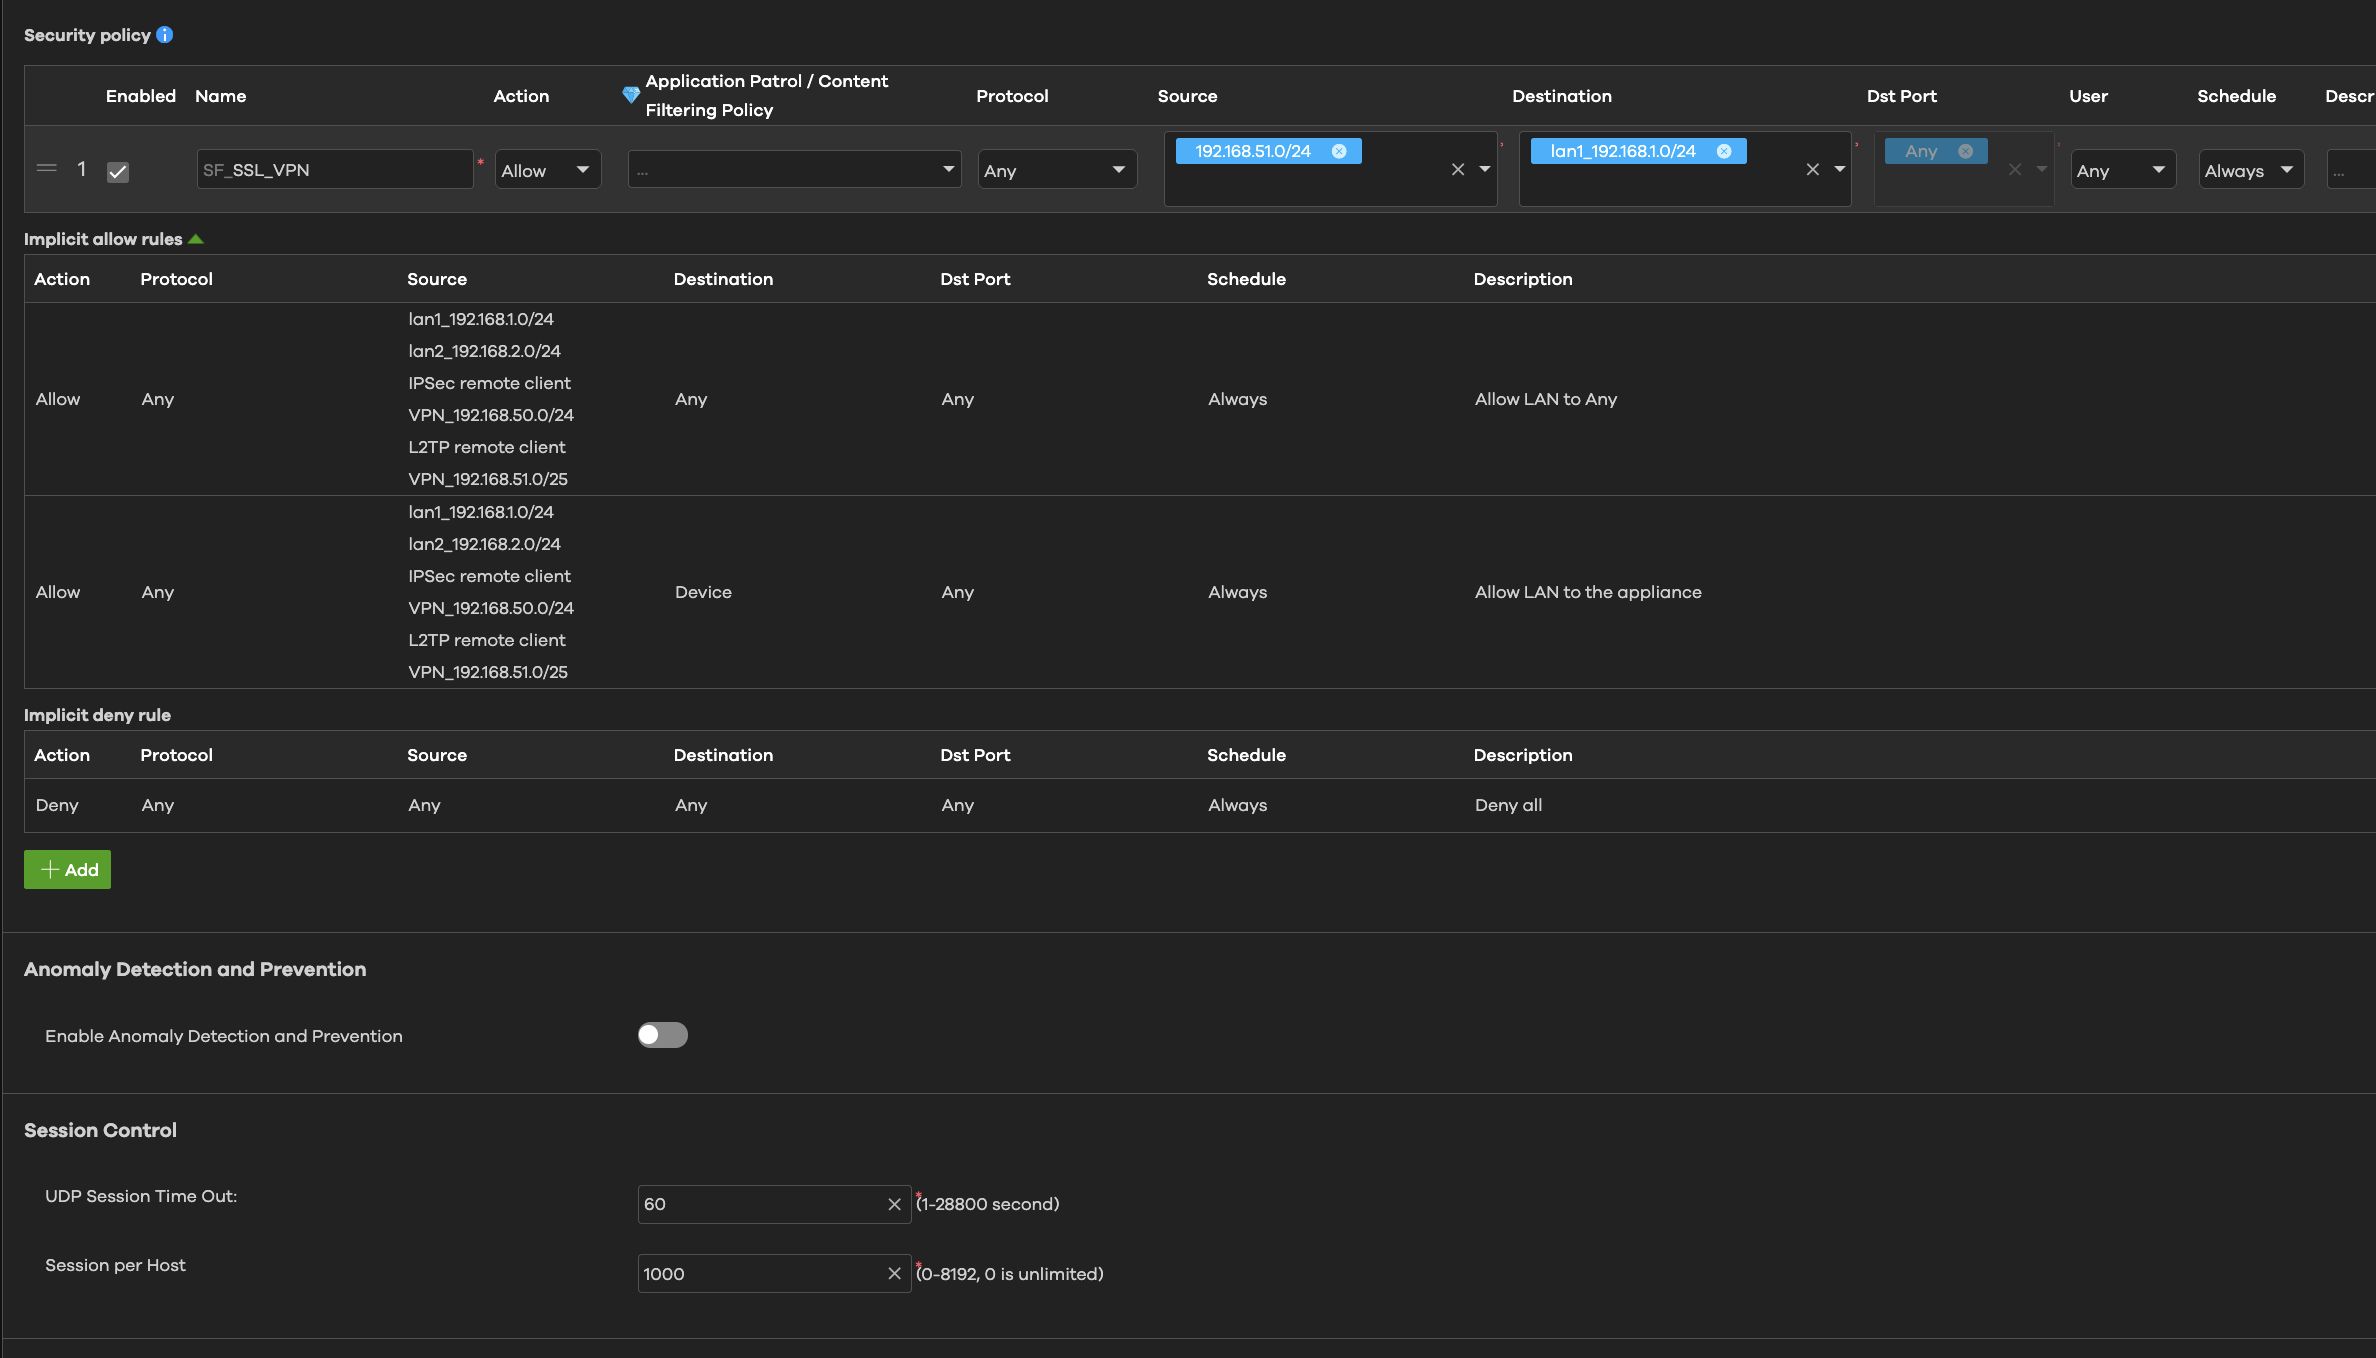The height and width of the screenshot is (1358, 2376).
Task: Clear all Destination field entries
Action: pos(1812,170)
